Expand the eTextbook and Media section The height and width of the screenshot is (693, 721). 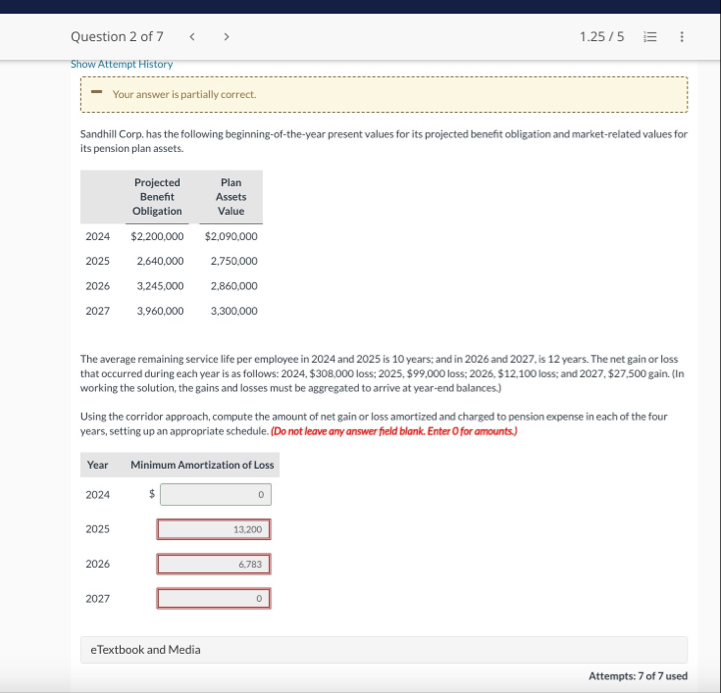click(x=384, y=649)
